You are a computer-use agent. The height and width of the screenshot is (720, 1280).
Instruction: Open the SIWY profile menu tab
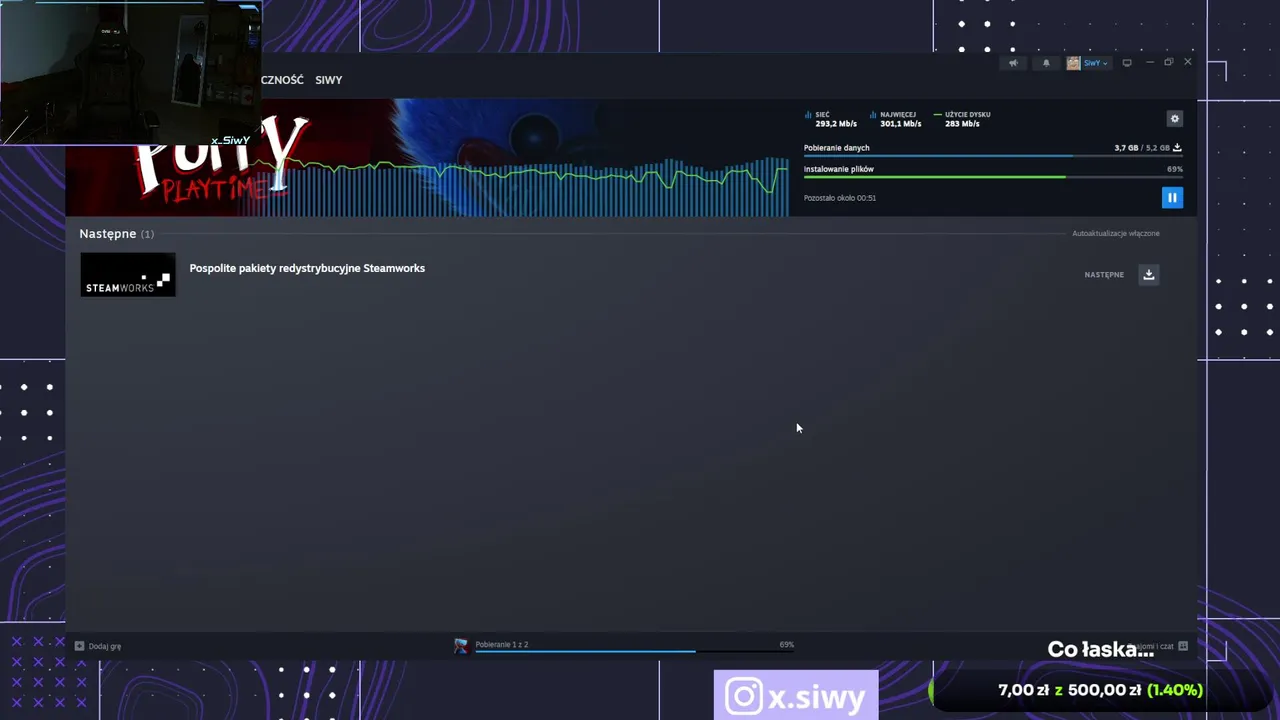tap(329, 80)
